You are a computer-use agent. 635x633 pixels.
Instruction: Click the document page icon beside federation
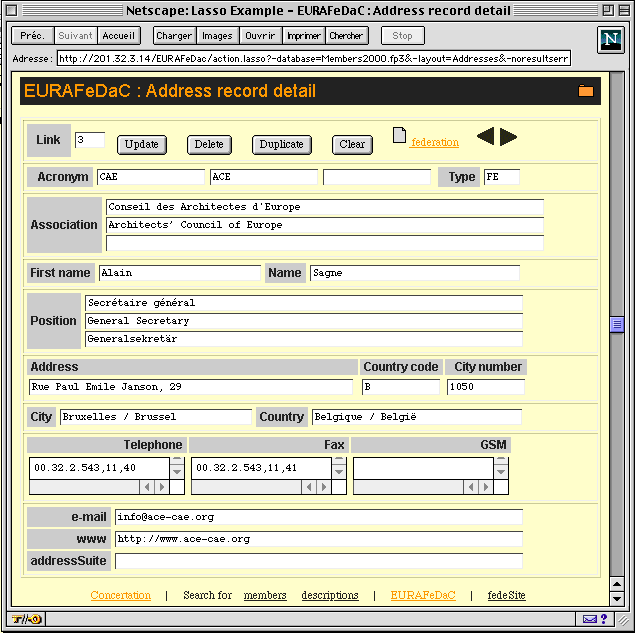(x=399, y=135)
